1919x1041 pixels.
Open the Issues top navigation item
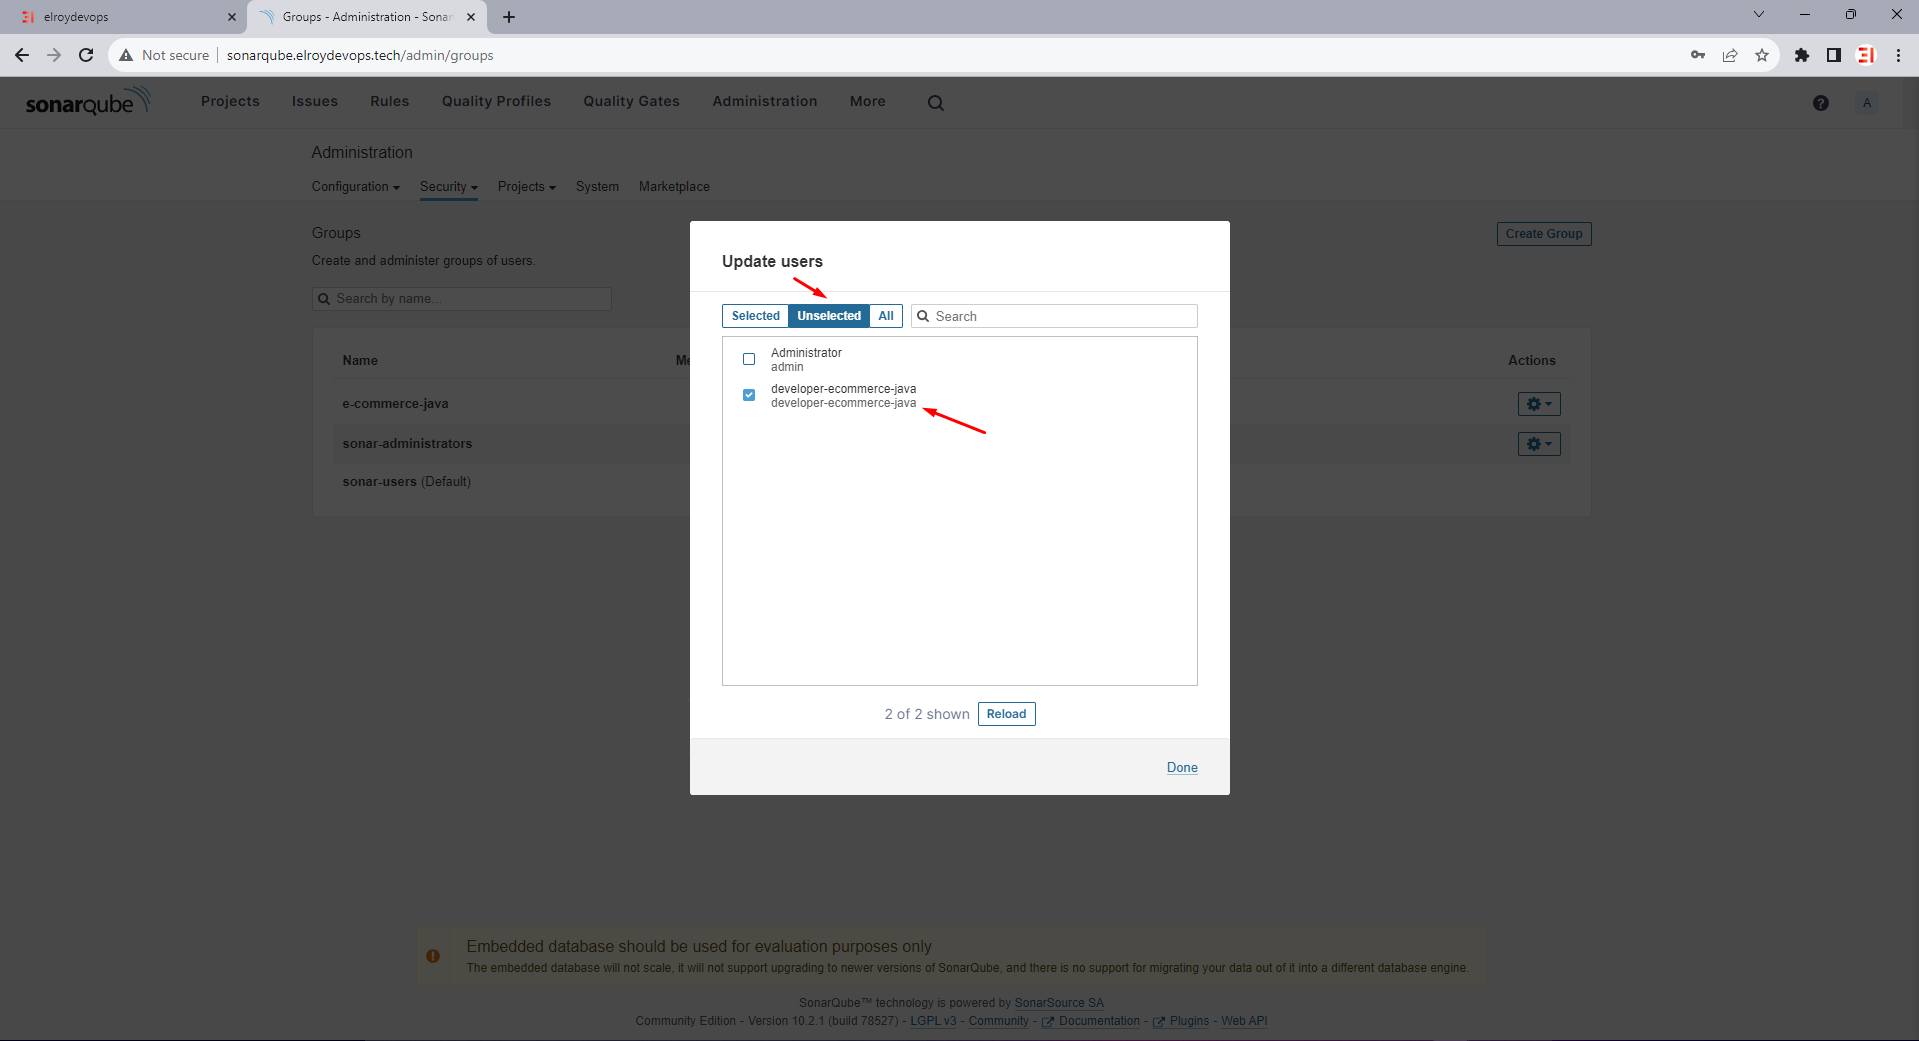(315, 101)
